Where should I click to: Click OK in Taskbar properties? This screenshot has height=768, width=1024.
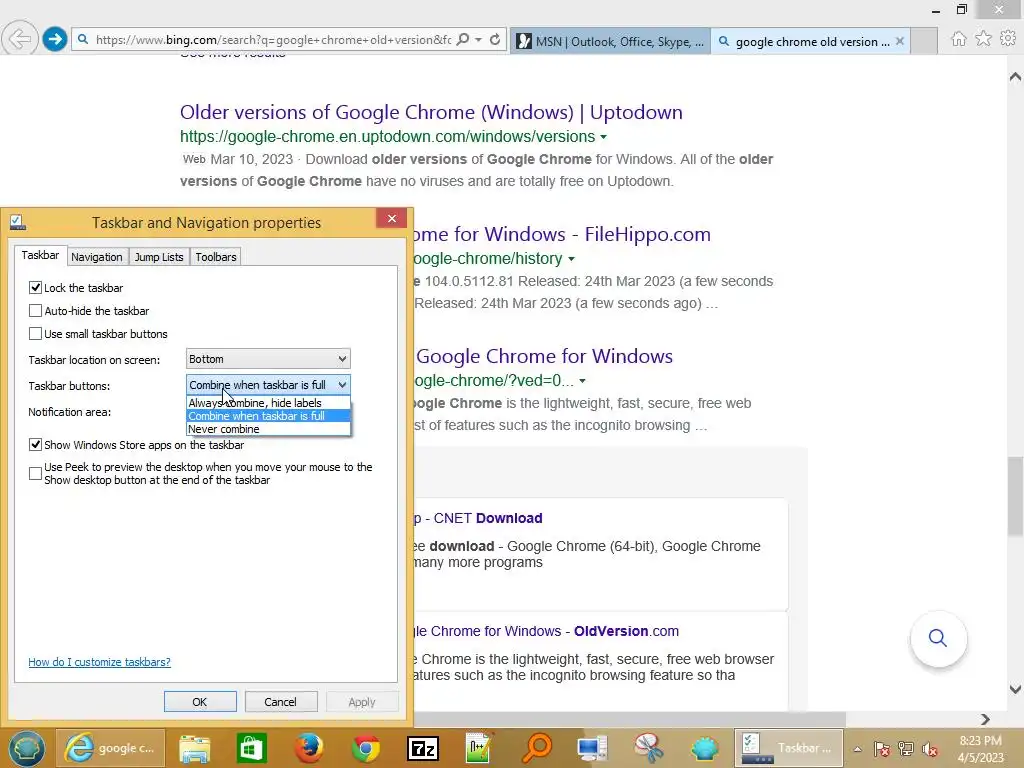click(200, 702)
